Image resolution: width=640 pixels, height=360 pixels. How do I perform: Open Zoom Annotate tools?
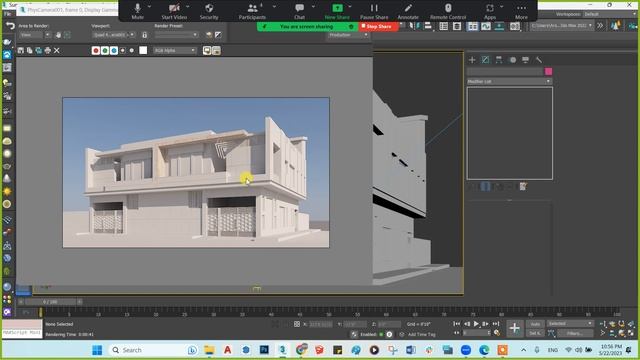(x=408, y=11)
